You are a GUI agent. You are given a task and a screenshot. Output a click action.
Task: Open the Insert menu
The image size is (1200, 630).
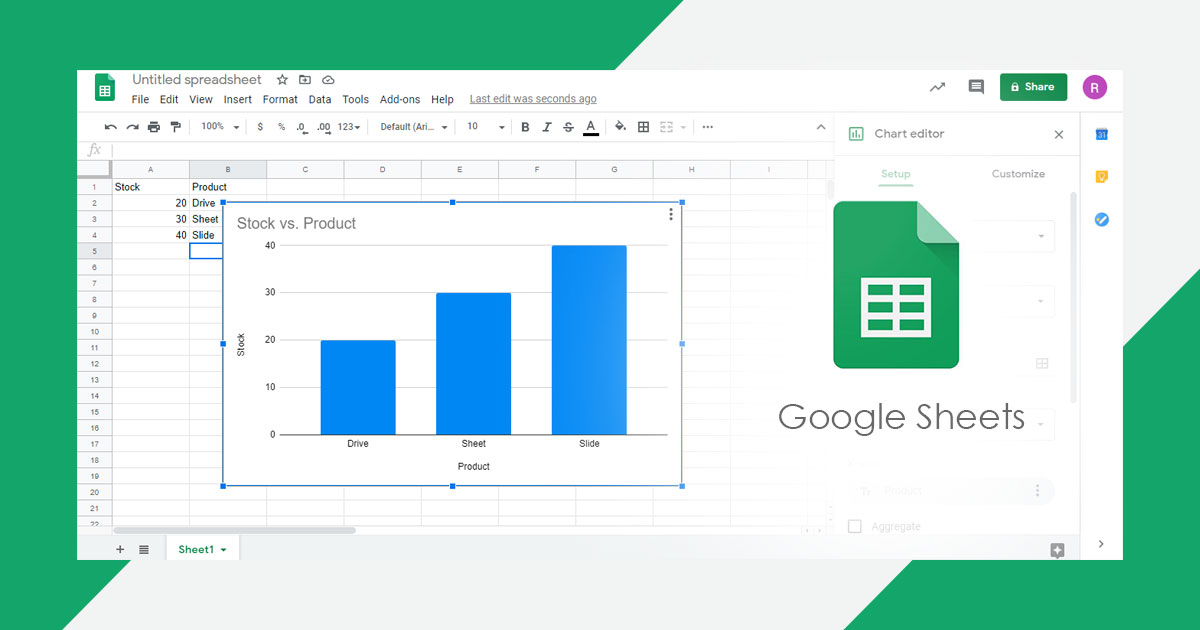pyautogui.click(x=237, y=99)
